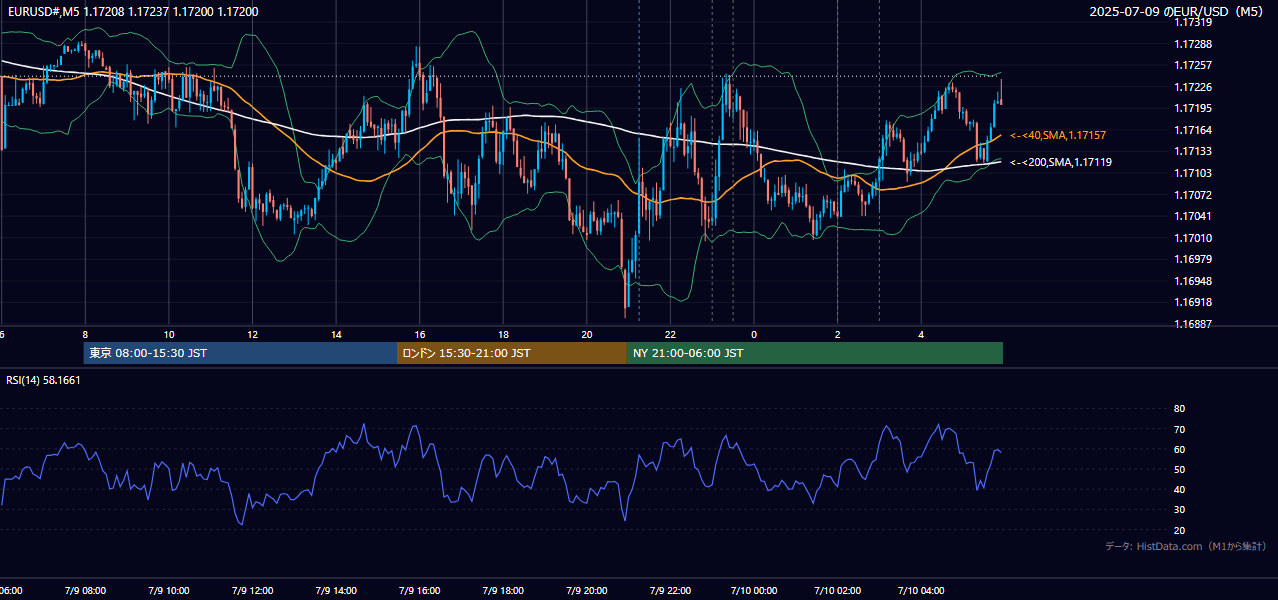Image resolution: width=1278 pixels, height=600 pixels.
Task: Click price axis value 1.17319
Action: coord(1193,22)
